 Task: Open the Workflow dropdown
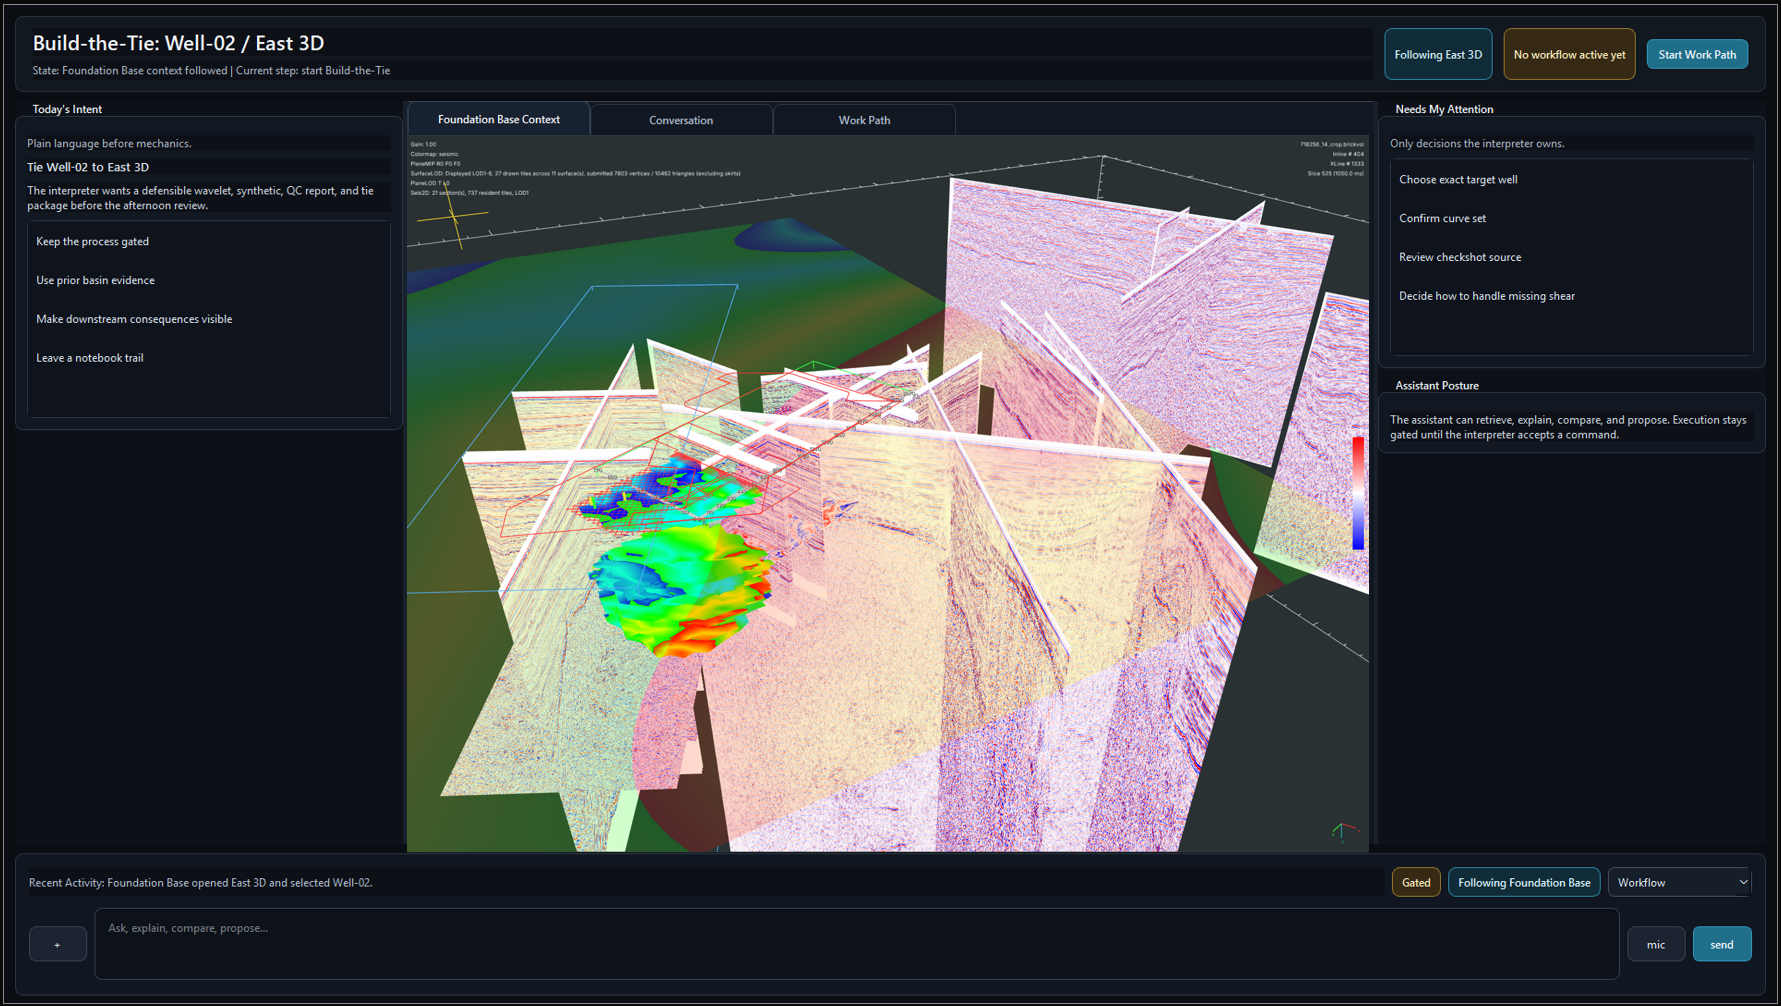1682,882
